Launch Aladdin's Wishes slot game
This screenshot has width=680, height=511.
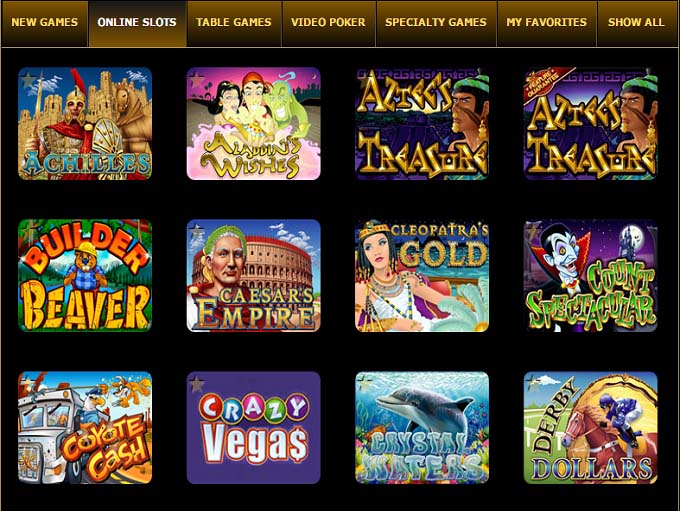[x=254, y=124]
